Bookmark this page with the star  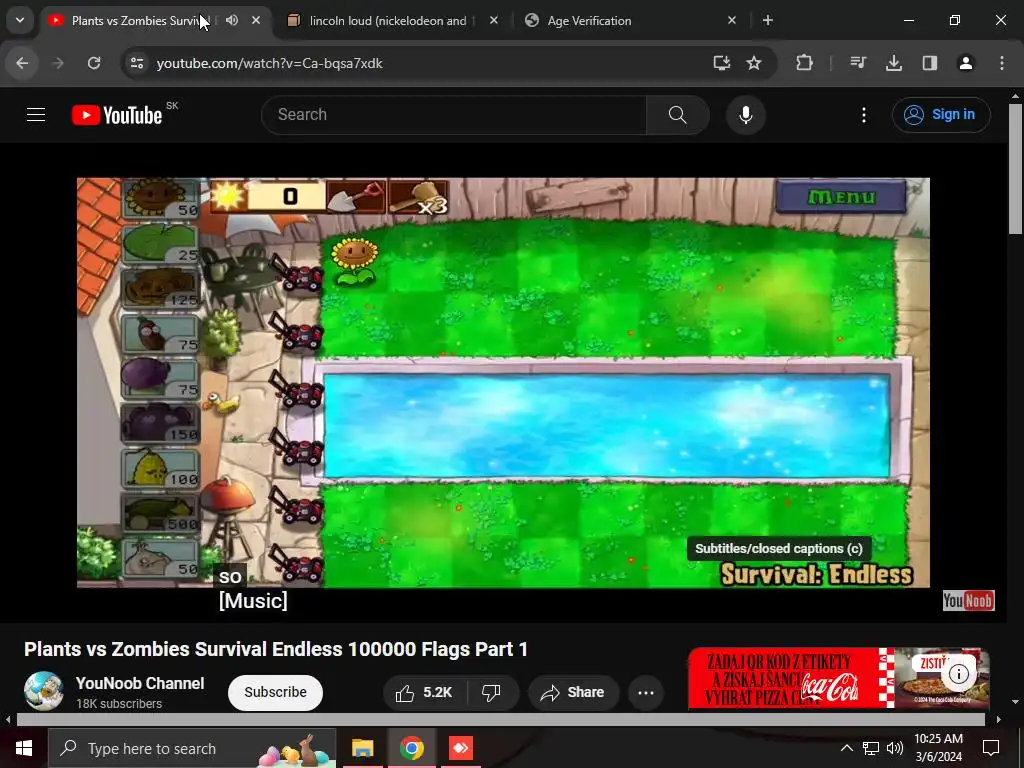754,63
